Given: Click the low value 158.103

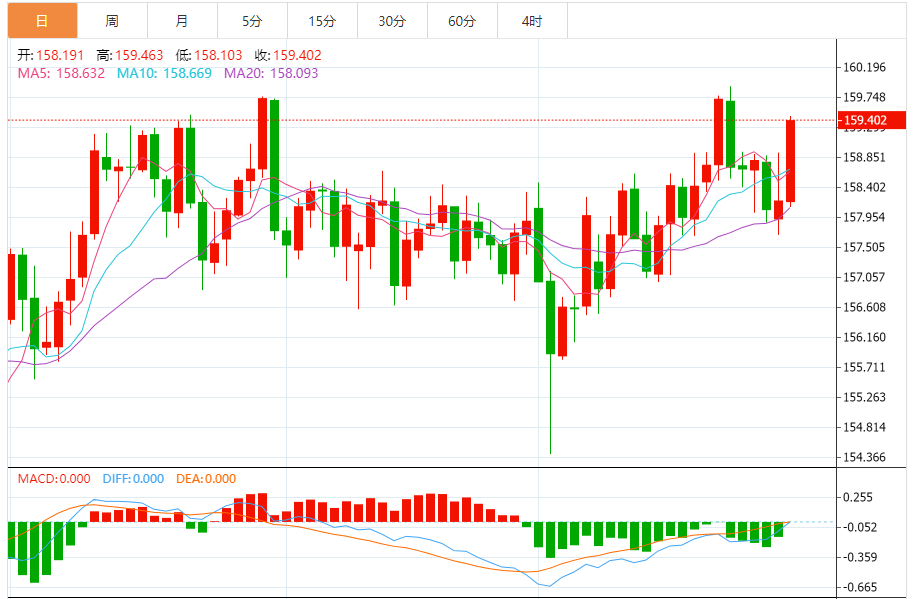Looking at the screenshot, I should (218, 55).
